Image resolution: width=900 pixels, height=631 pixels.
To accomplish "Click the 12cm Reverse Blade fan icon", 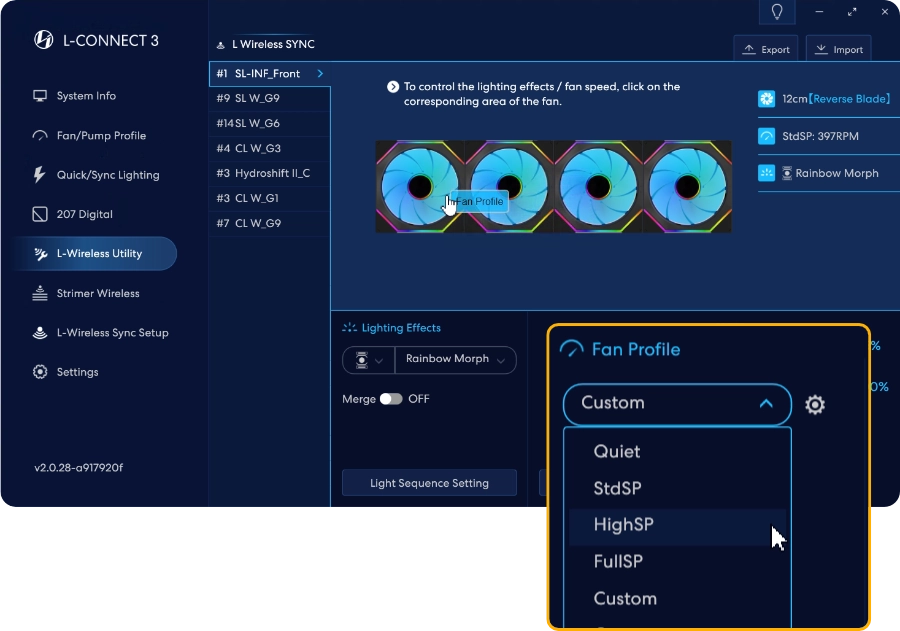I will click(x=767, y=99).
